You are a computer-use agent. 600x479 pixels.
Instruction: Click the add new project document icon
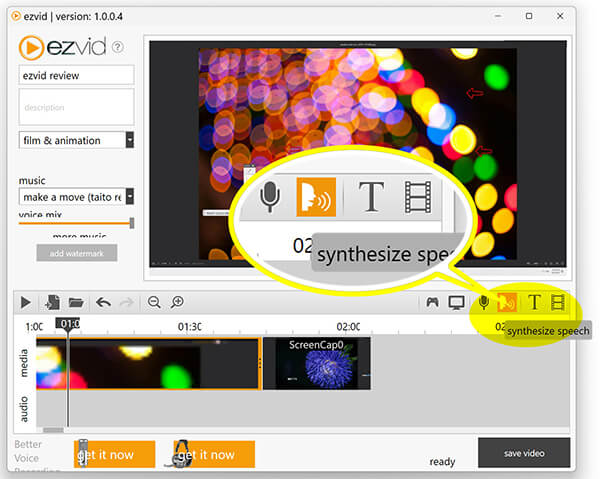(52, 302)
